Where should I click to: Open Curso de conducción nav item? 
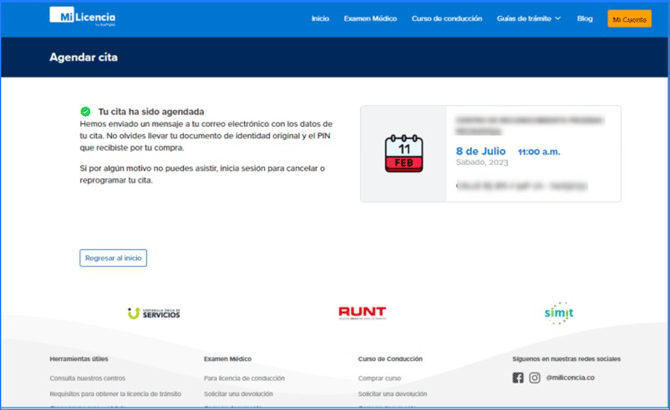pyautogui.click(x=446, y=19)
